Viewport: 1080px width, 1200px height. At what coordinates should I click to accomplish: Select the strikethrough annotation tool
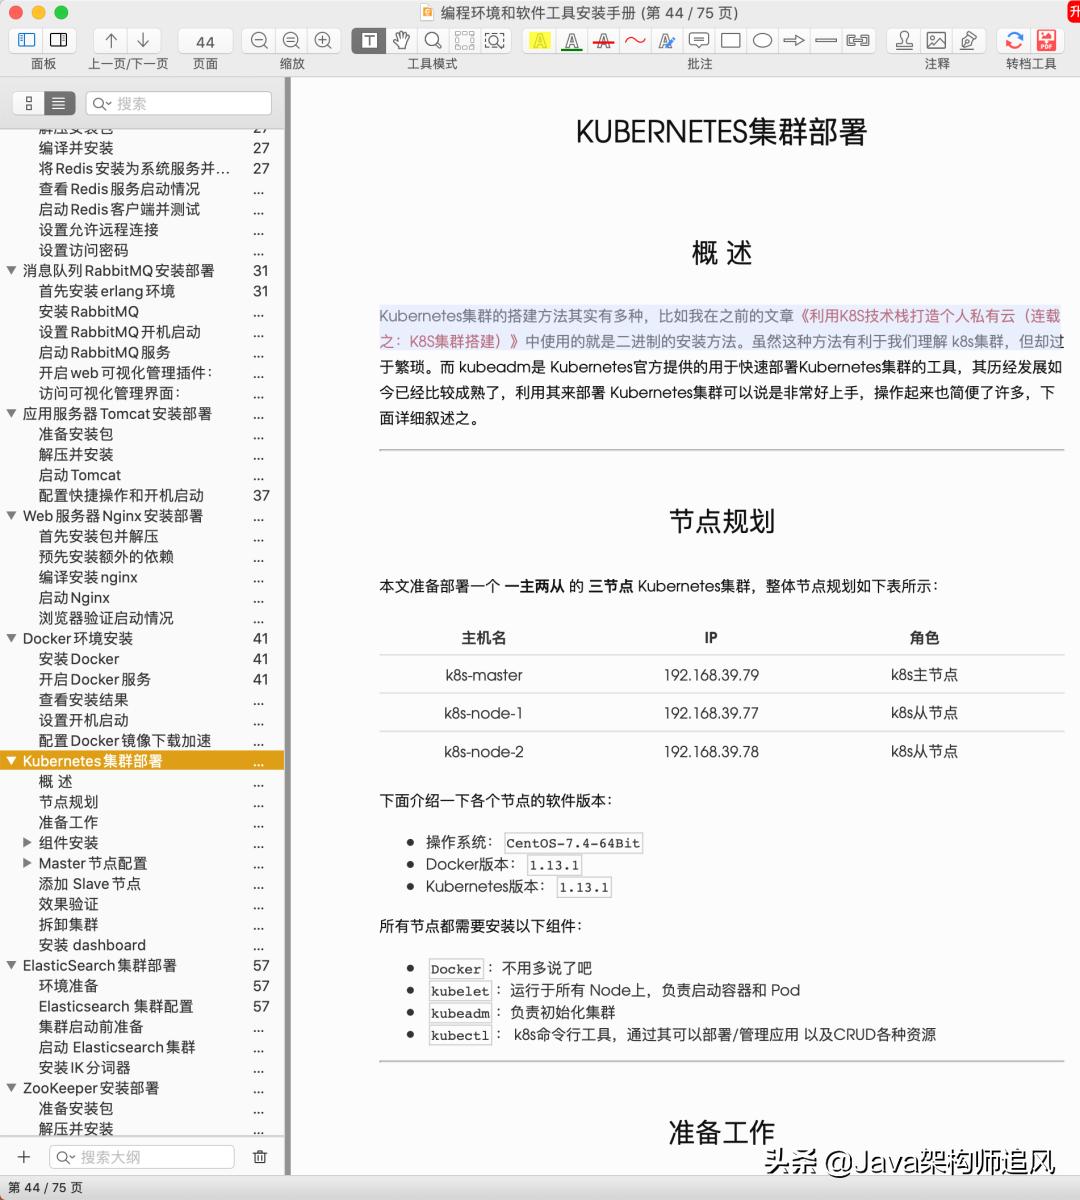pyautogui.click(x=603, y=41)
